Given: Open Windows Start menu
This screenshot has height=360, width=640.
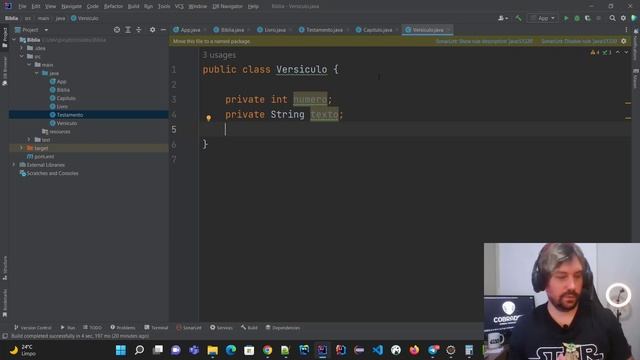Looking at the screenshot, I should click(121, 350).
